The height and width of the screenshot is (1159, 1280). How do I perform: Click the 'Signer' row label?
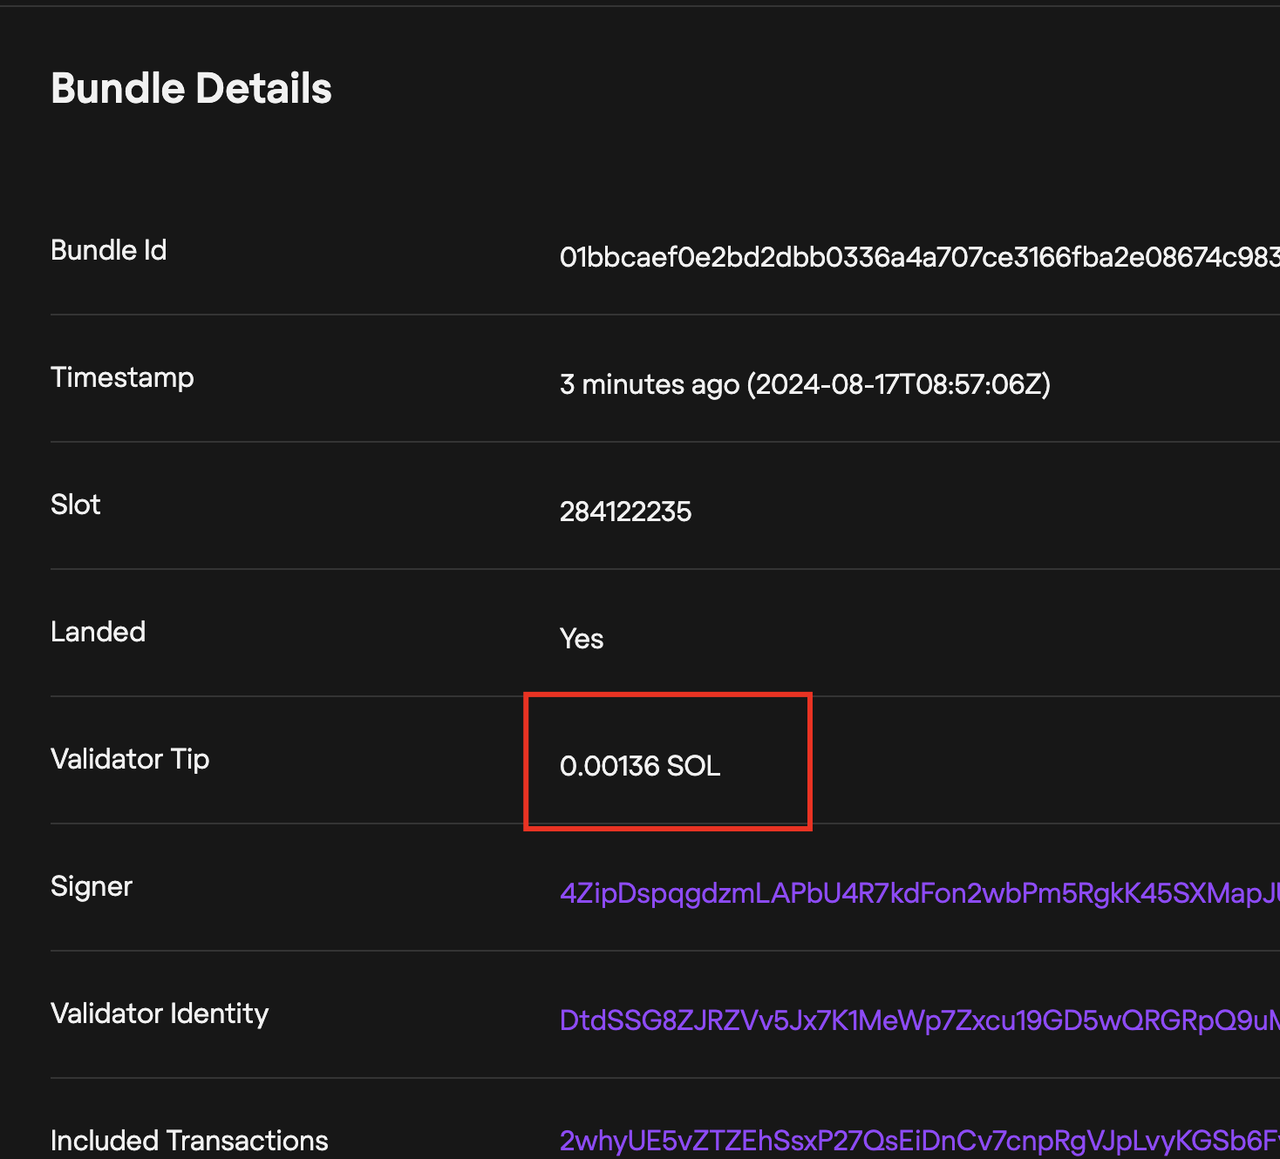[x=91, y=886]
